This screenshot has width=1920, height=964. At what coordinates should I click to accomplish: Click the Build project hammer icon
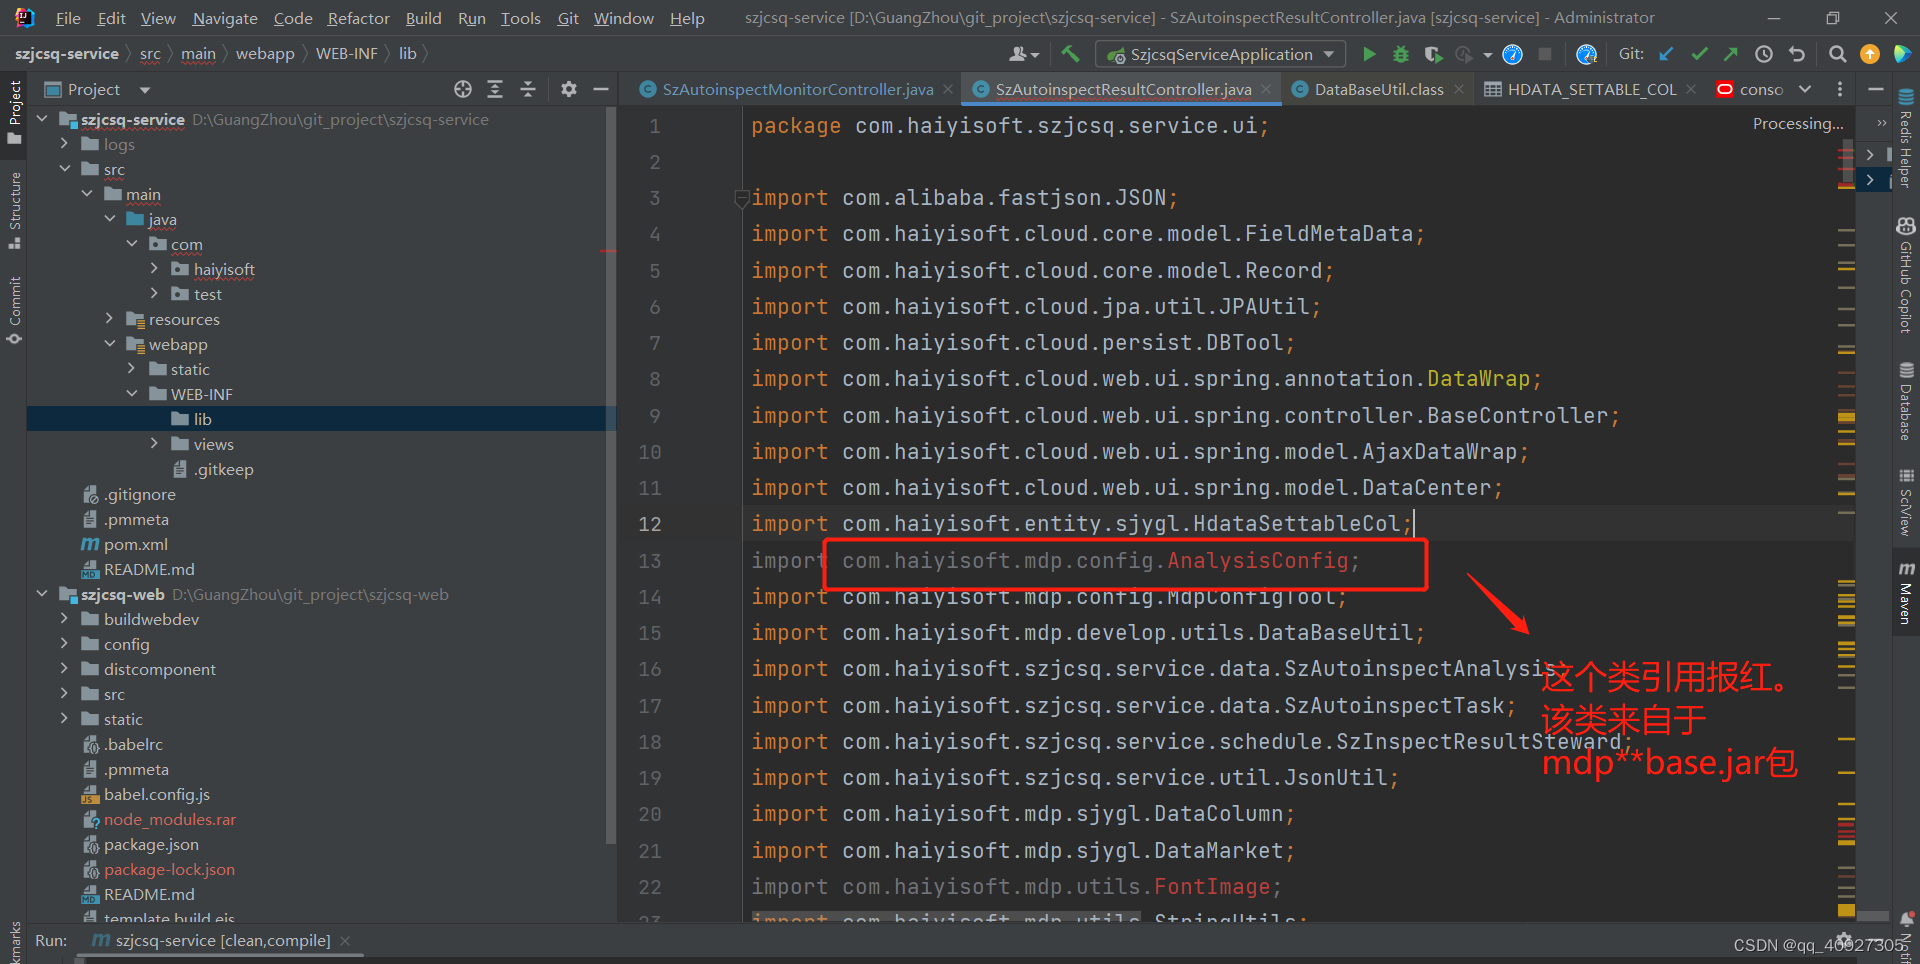pyautogui.click(x=1070, y=54)
